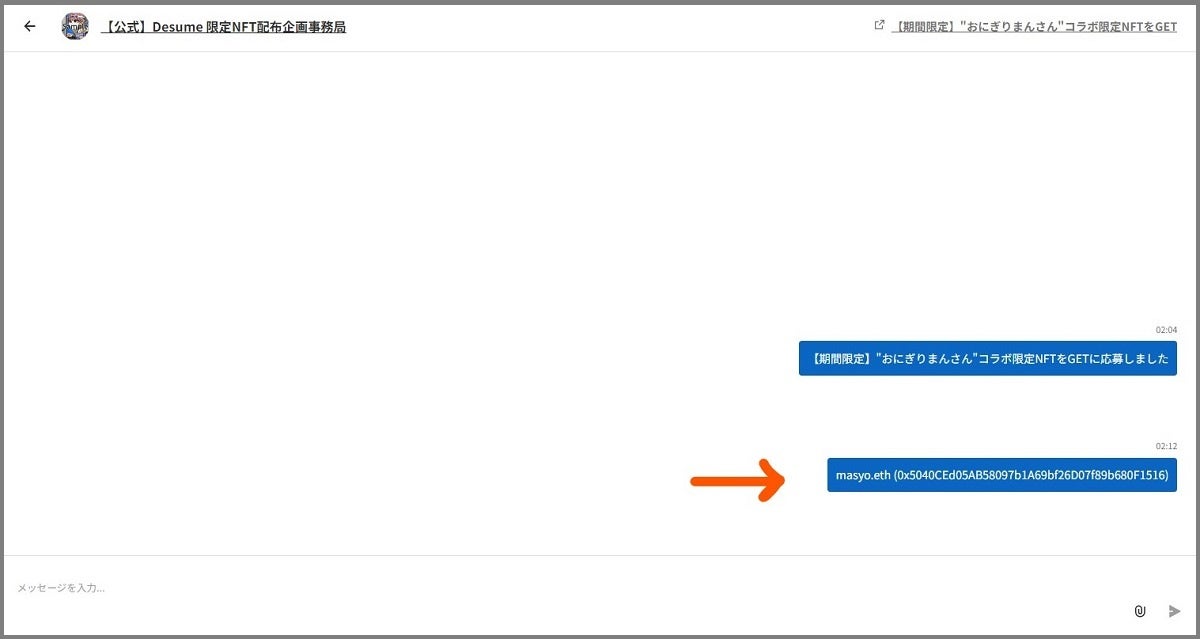Select the 応募しました message bubble
The height and width of the screenshot is (639, 1200).
click(988, 358)
